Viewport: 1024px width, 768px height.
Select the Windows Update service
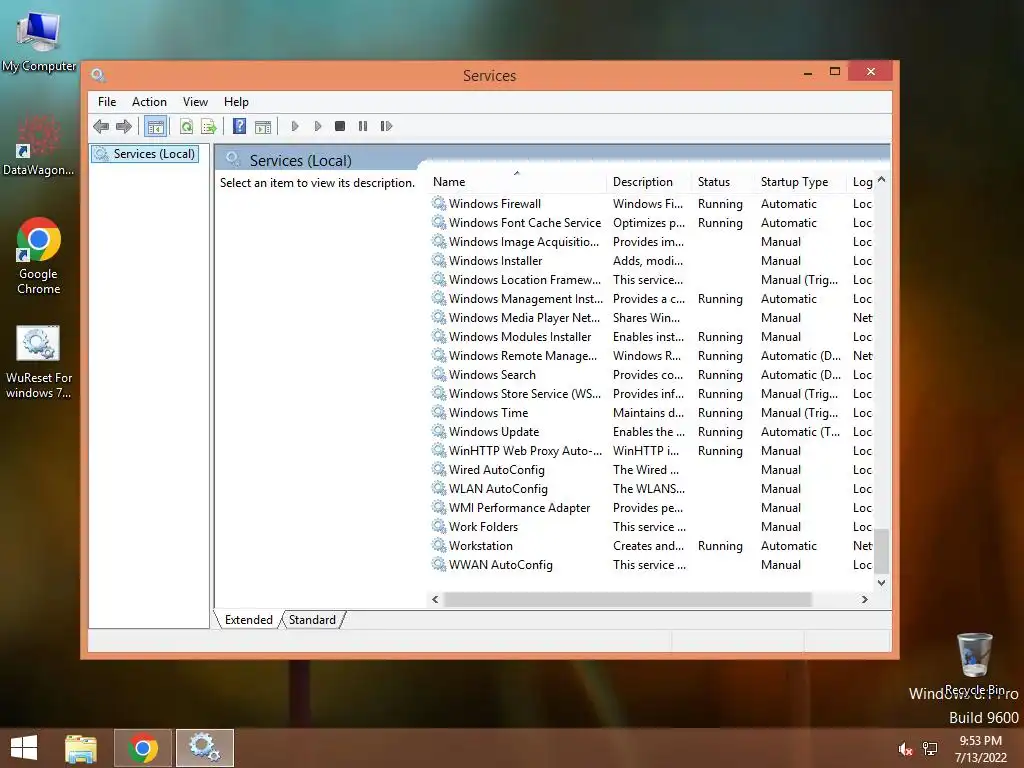(x=651, y=432)
